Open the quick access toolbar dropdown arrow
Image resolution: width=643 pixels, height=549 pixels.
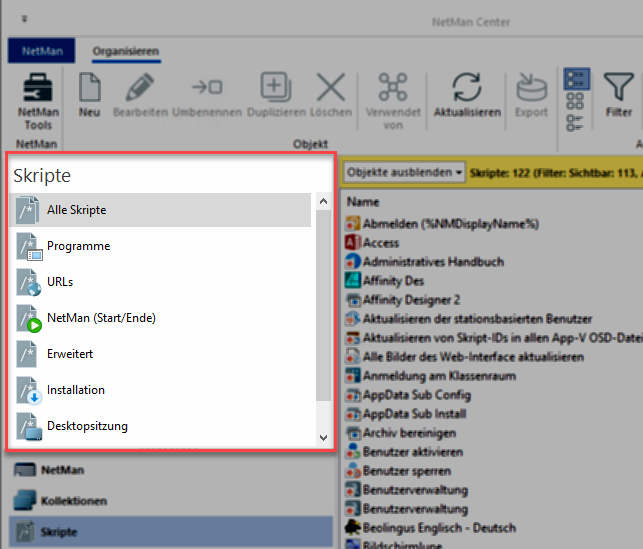point(23,18)
